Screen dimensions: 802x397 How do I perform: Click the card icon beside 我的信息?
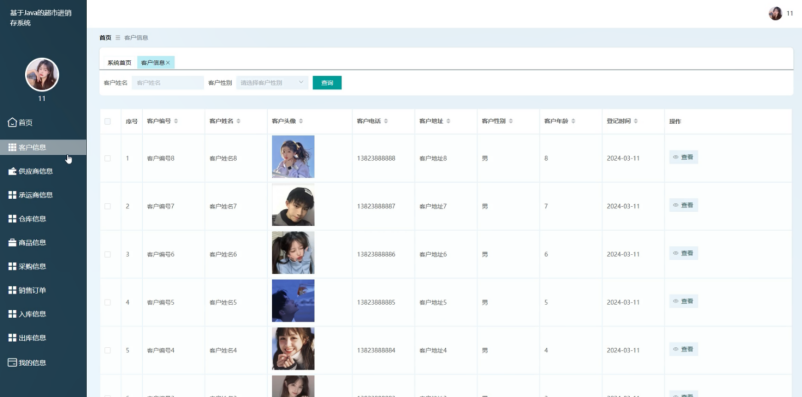[12, 362]
